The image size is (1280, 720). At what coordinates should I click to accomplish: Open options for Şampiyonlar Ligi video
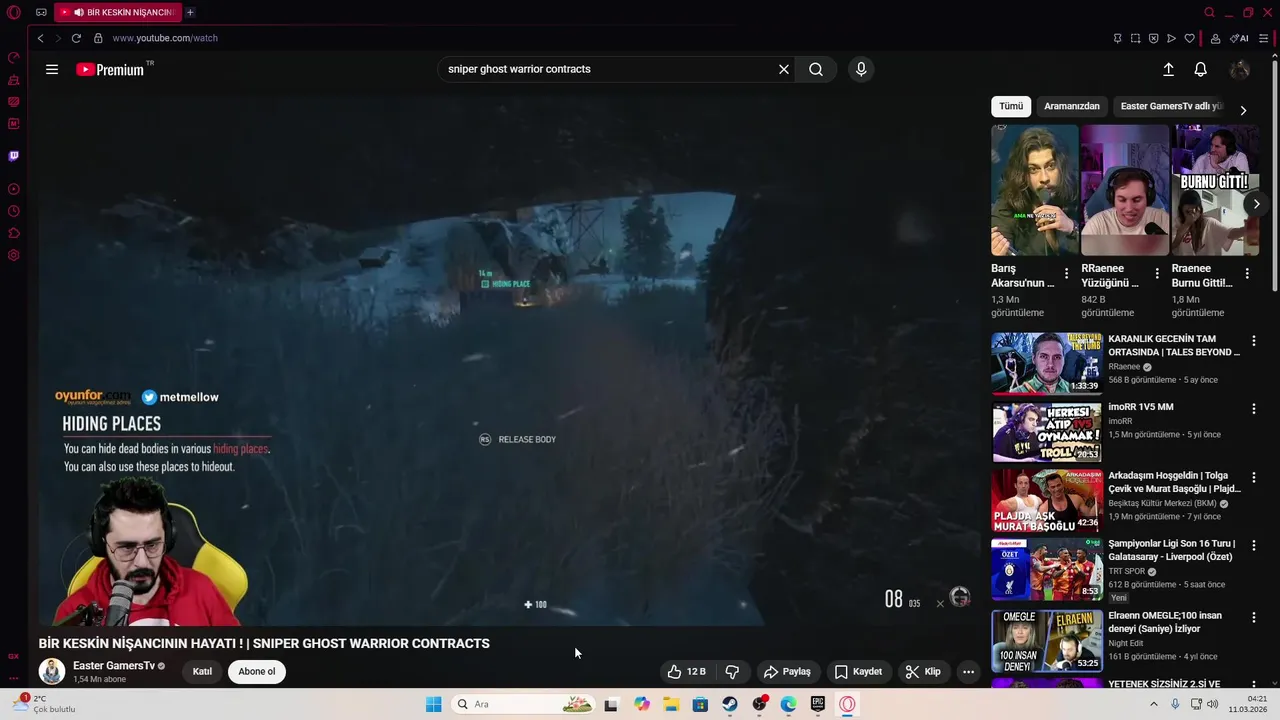click(x=1253, y=546)
